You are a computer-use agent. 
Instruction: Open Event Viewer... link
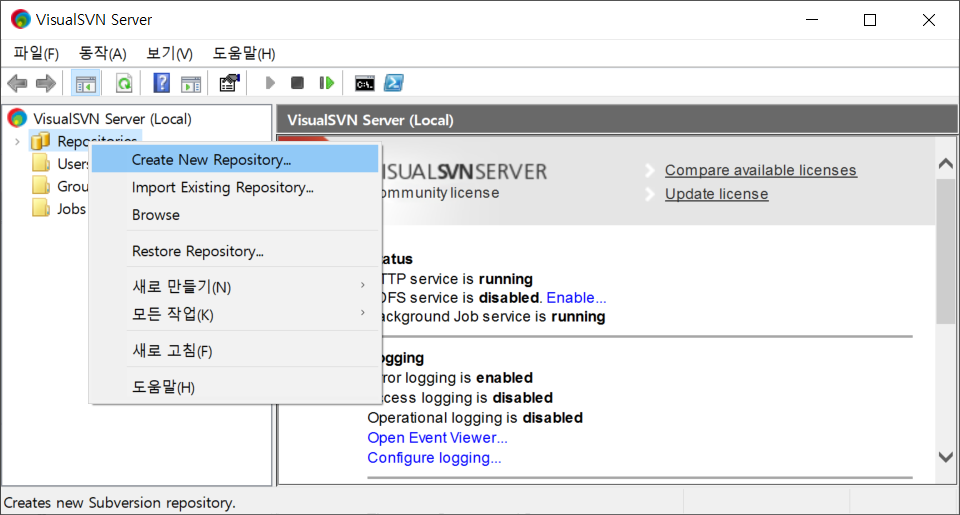[437, 438]
